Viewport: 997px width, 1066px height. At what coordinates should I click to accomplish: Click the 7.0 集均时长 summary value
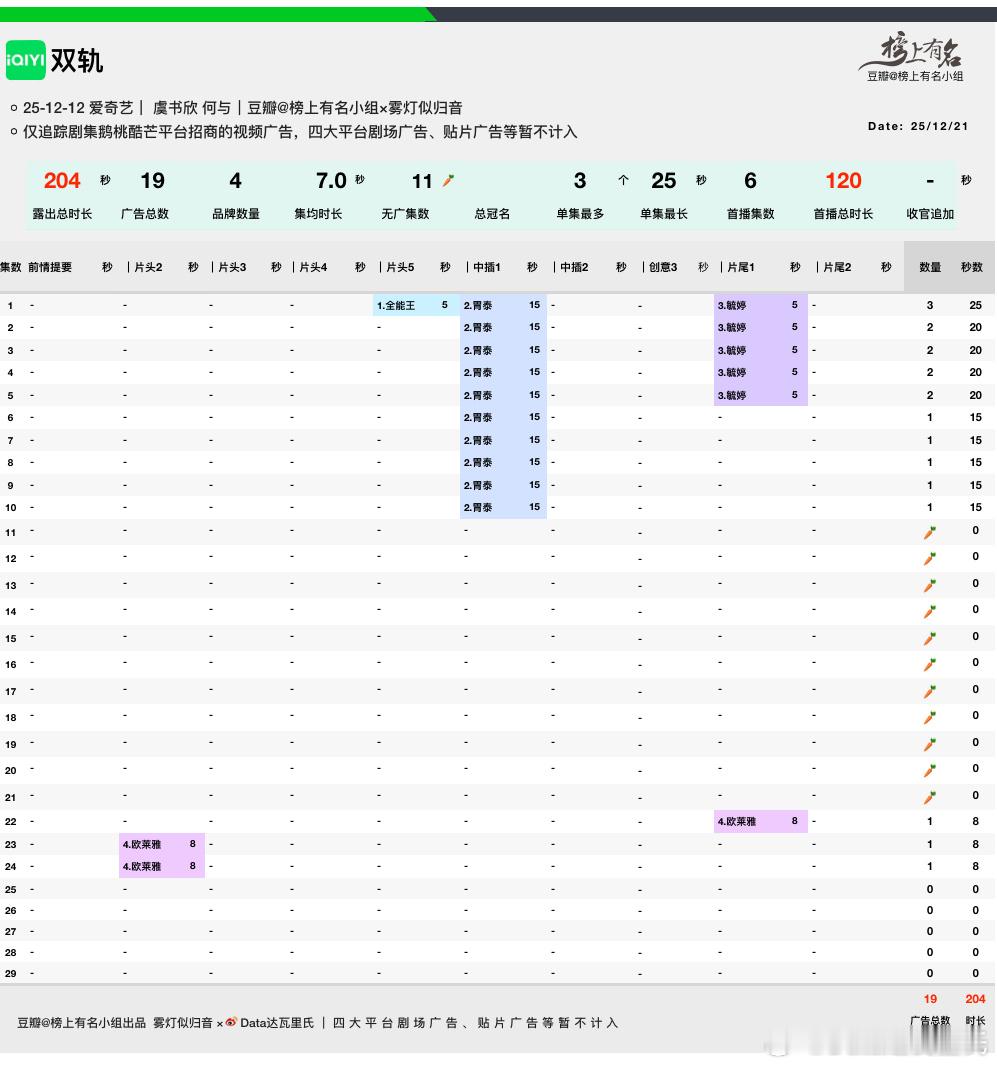pos(331,180)
